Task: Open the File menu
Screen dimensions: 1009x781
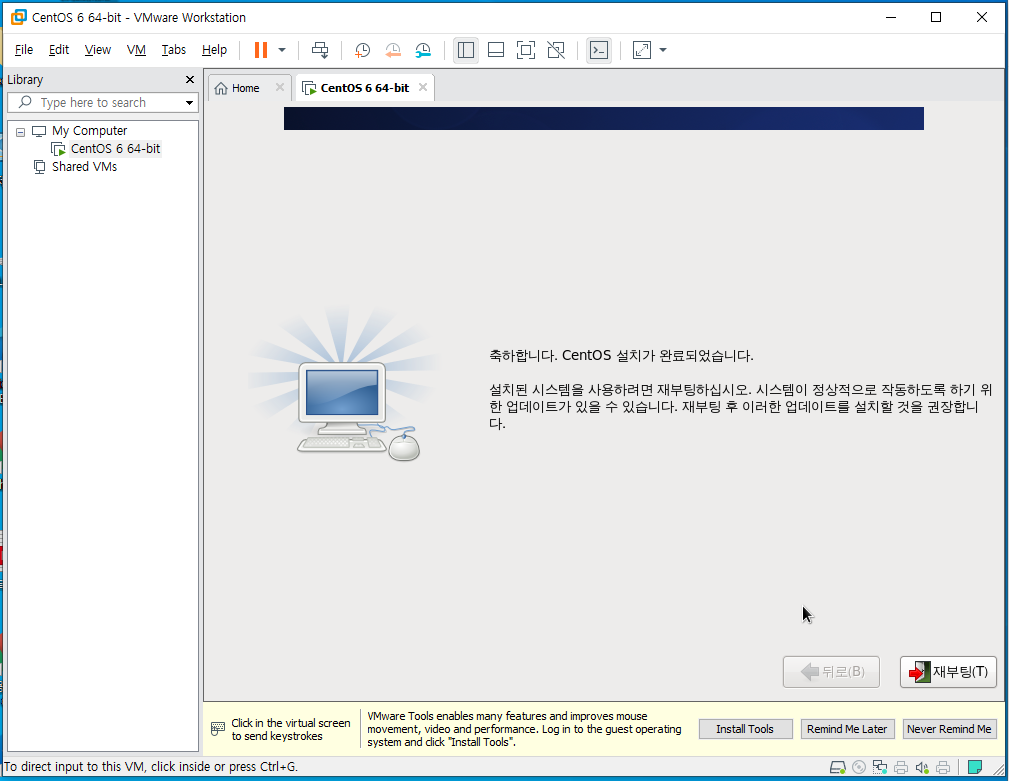Action: (24, 50)
